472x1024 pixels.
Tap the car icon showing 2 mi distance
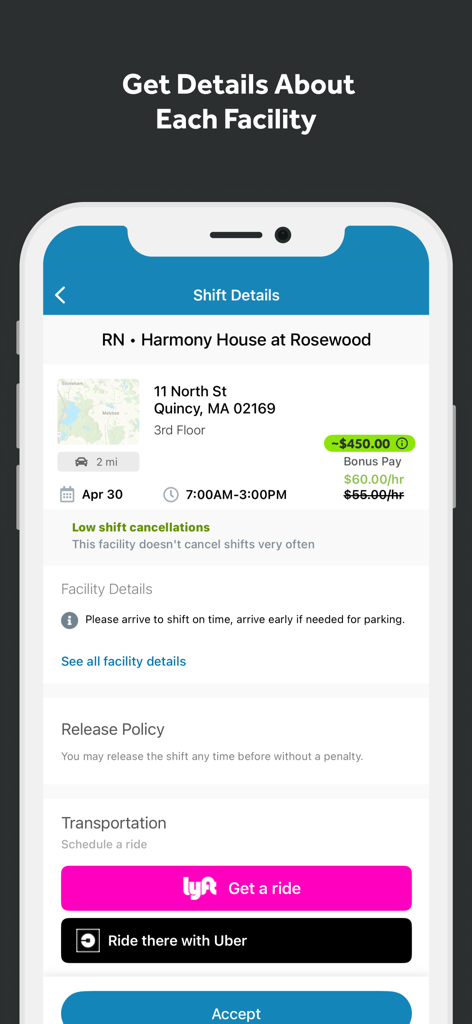82,462
